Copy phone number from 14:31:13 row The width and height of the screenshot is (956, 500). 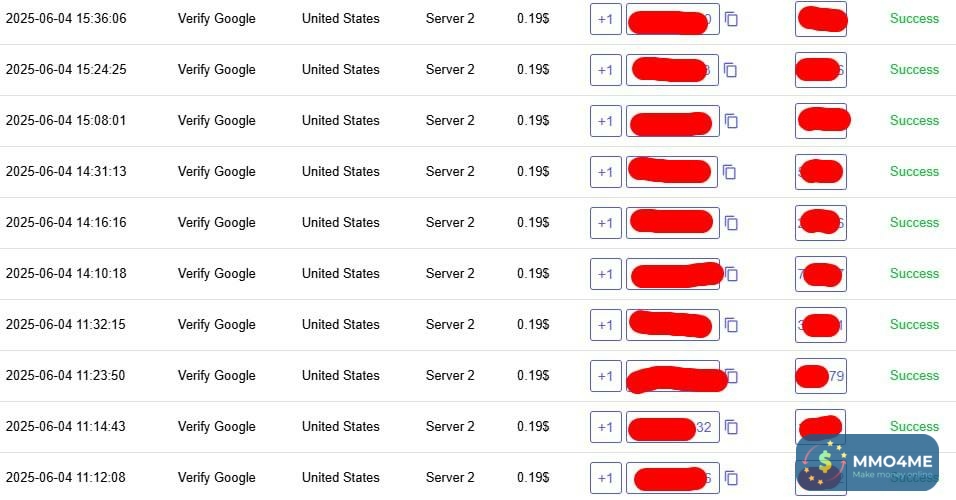tap(730, 172)
